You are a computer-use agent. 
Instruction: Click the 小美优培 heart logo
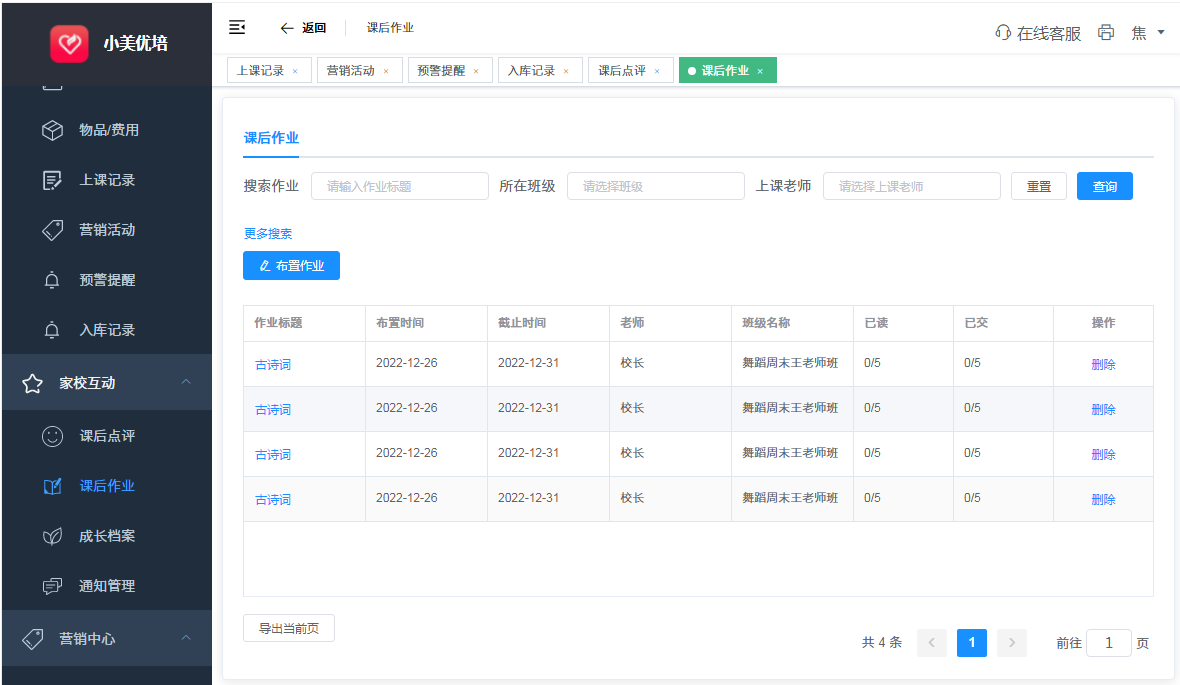[70, 43]
